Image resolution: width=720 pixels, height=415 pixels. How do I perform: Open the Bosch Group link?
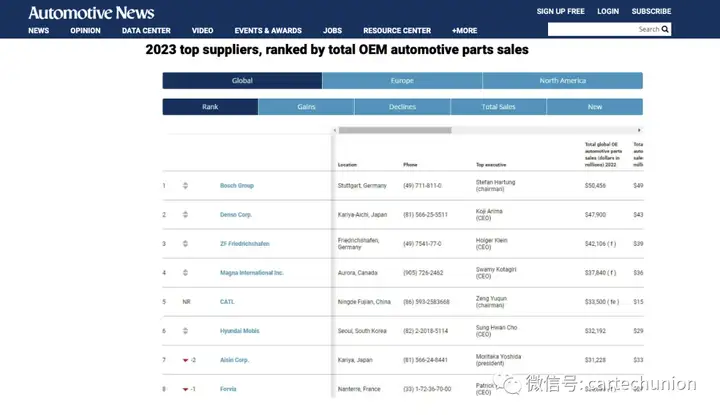(x=237, y=185)
